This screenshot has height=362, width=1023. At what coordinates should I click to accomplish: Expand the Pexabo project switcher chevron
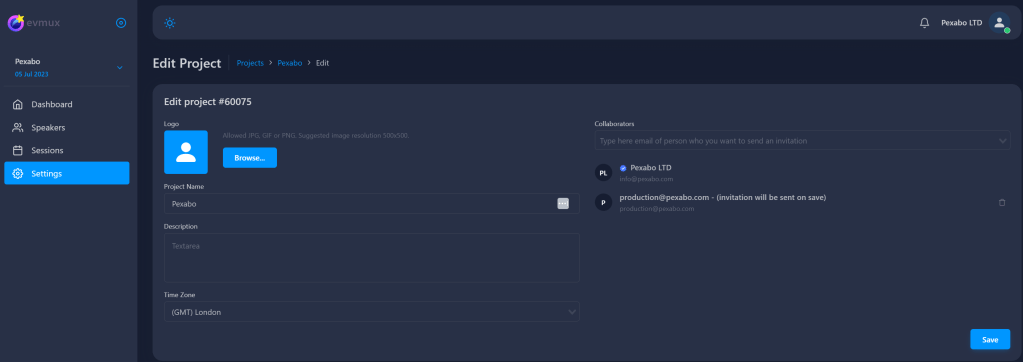click(119, 67)
